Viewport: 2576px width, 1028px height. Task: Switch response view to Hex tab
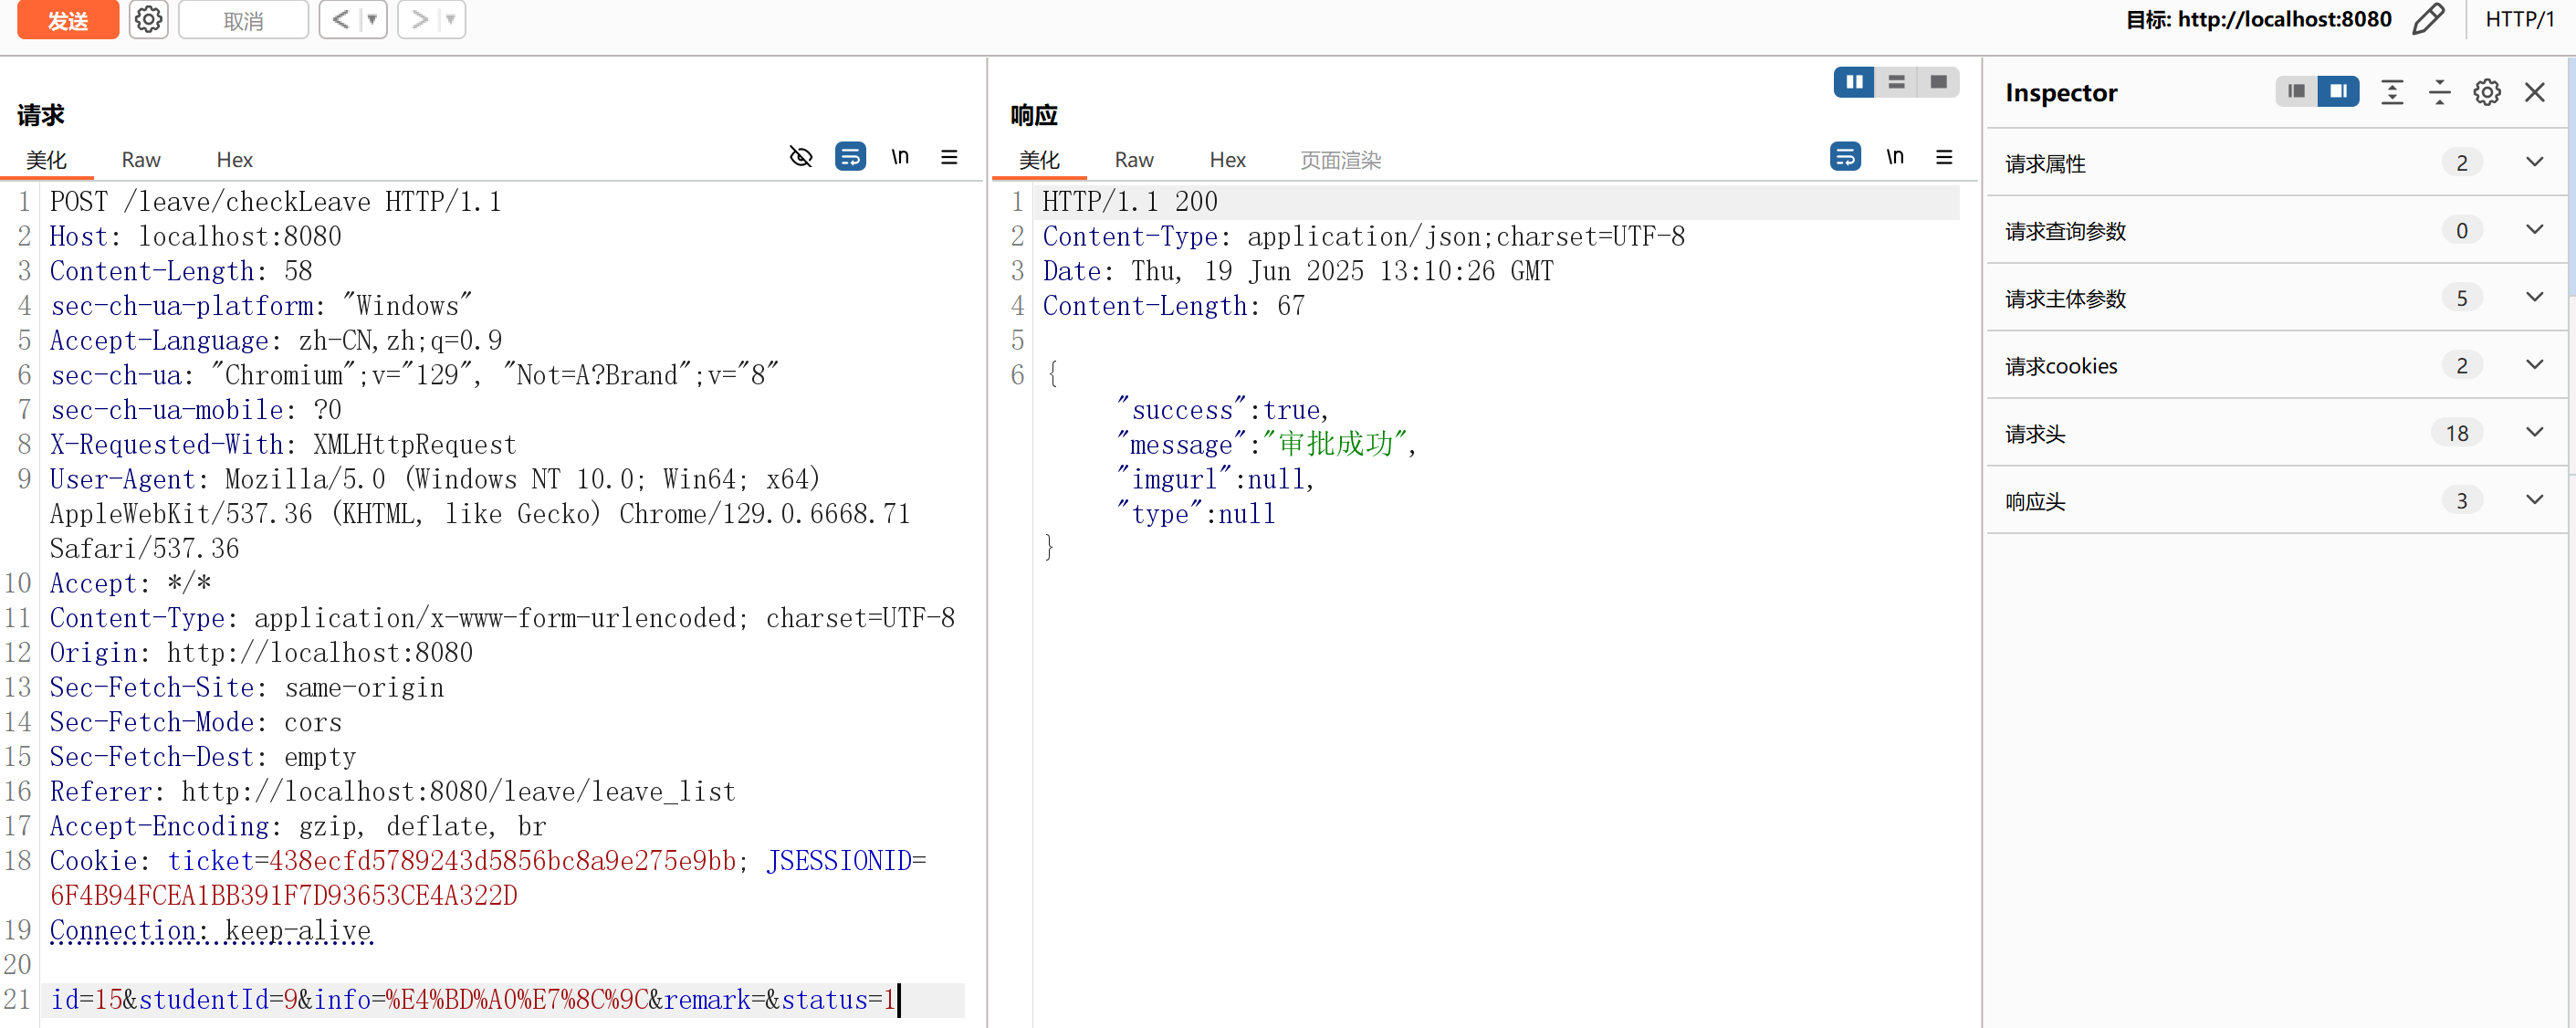tap(1227, 159)
